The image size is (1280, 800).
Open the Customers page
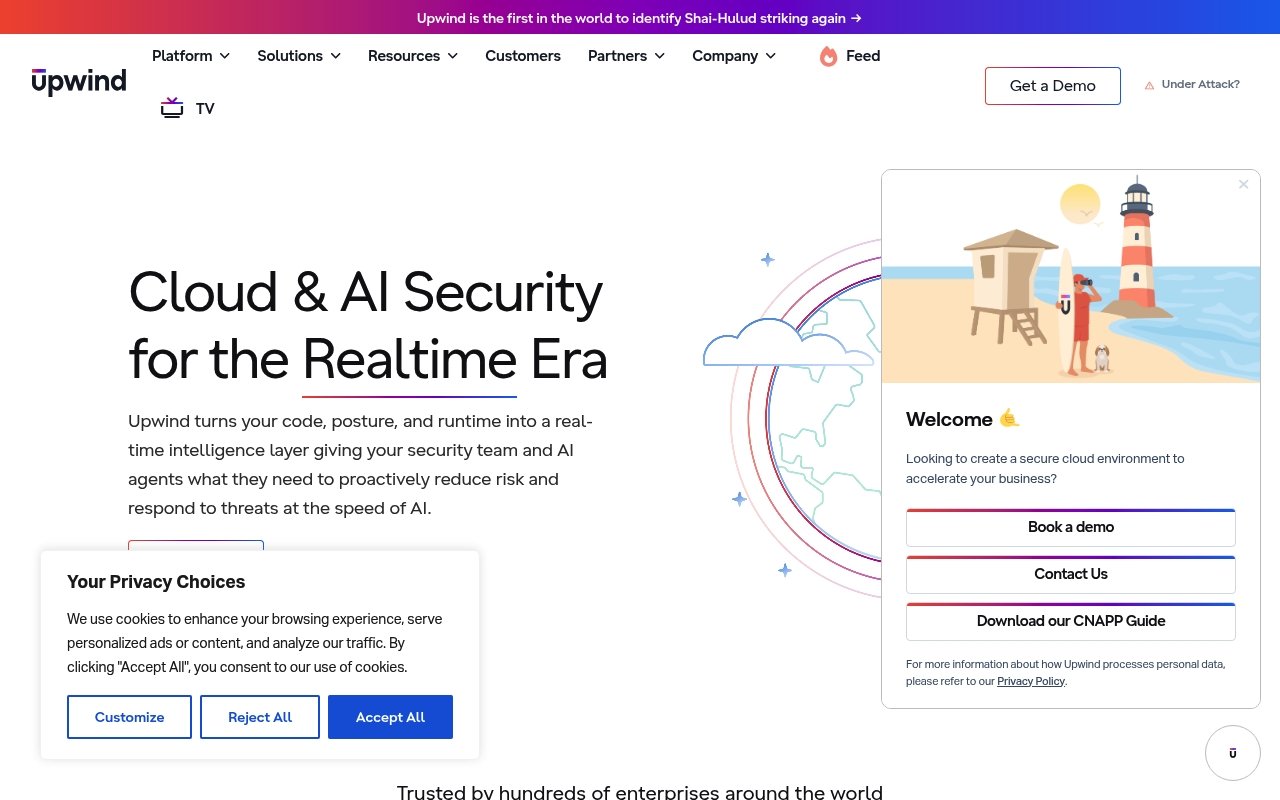pos(523,56)
